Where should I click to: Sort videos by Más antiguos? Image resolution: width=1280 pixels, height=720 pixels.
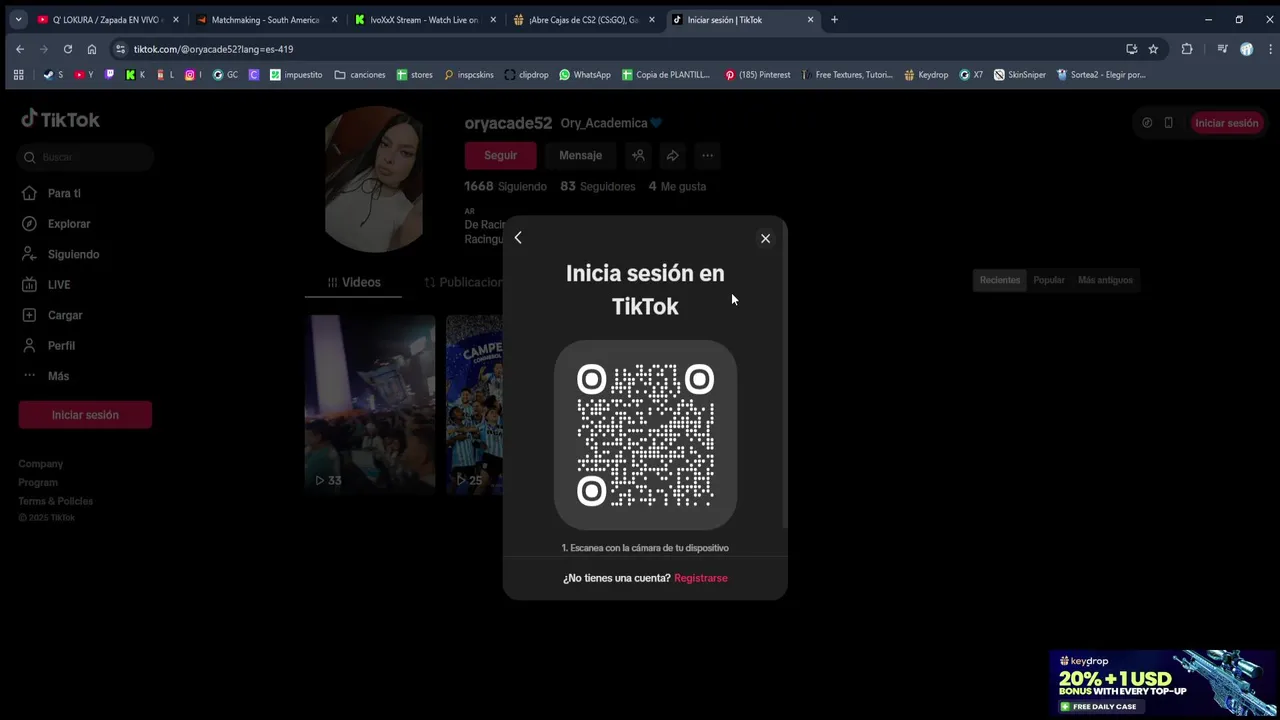pyautogui.click(x=1105, y=280)
